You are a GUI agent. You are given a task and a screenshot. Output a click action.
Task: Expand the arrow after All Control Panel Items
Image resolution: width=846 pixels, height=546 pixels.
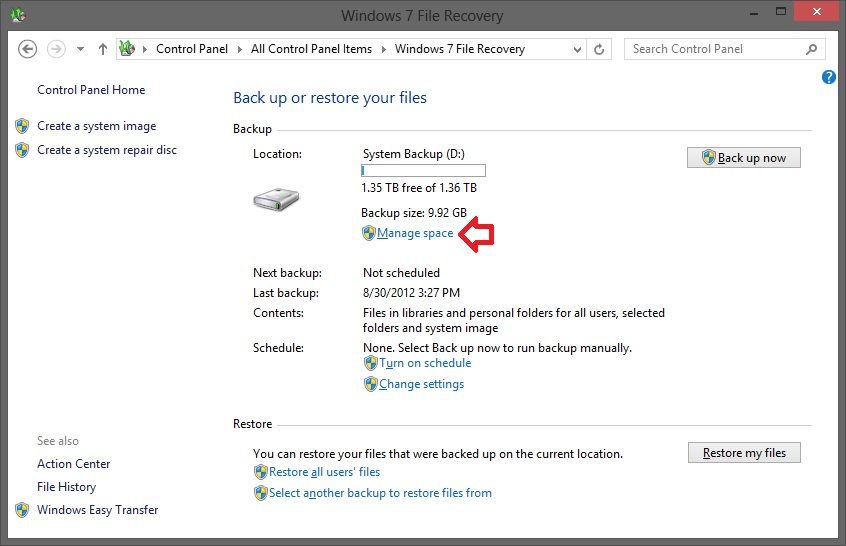(384, 49)
